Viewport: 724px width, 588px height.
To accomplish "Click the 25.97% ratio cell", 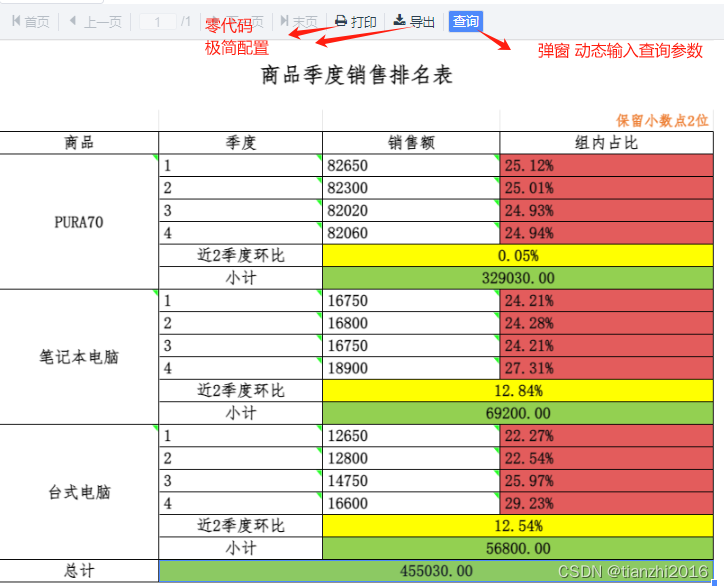I will (607, 481).
